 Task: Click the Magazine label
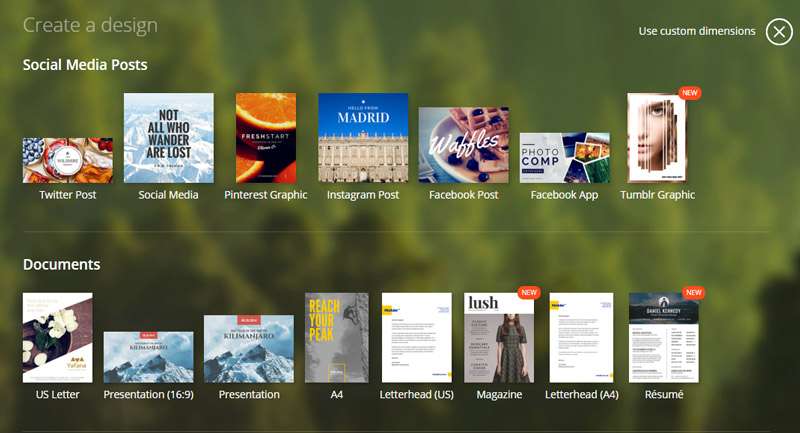tap(499, 395)
